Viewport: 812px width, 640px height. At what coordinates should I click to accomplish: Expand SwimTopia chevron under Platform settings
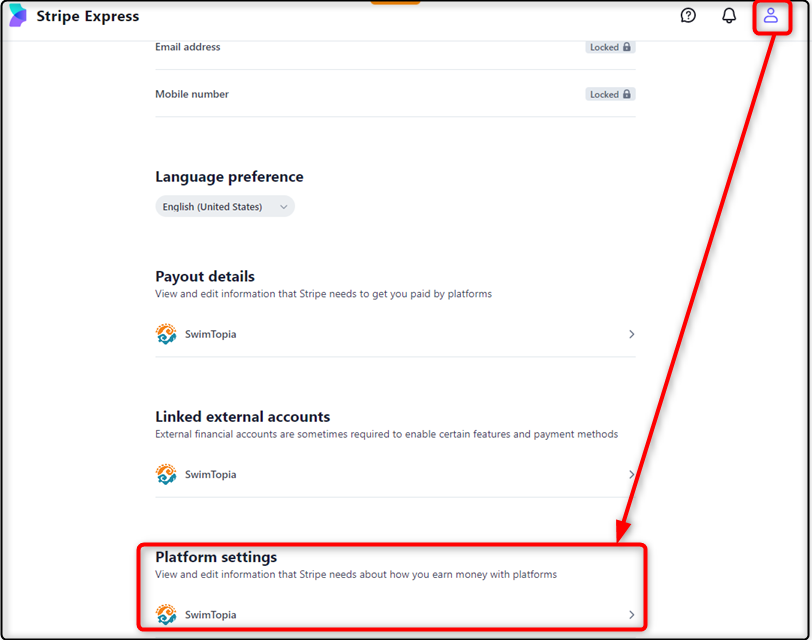click(631, 615)
